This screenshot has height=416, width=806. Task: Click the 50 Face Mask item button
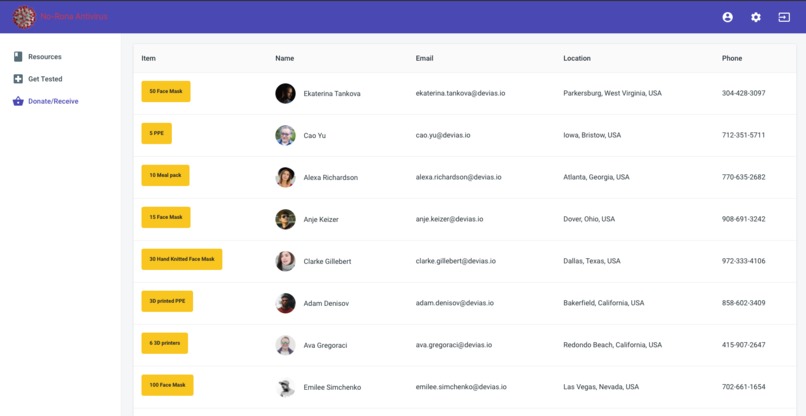pyautogui.click(x=166, y=92)
